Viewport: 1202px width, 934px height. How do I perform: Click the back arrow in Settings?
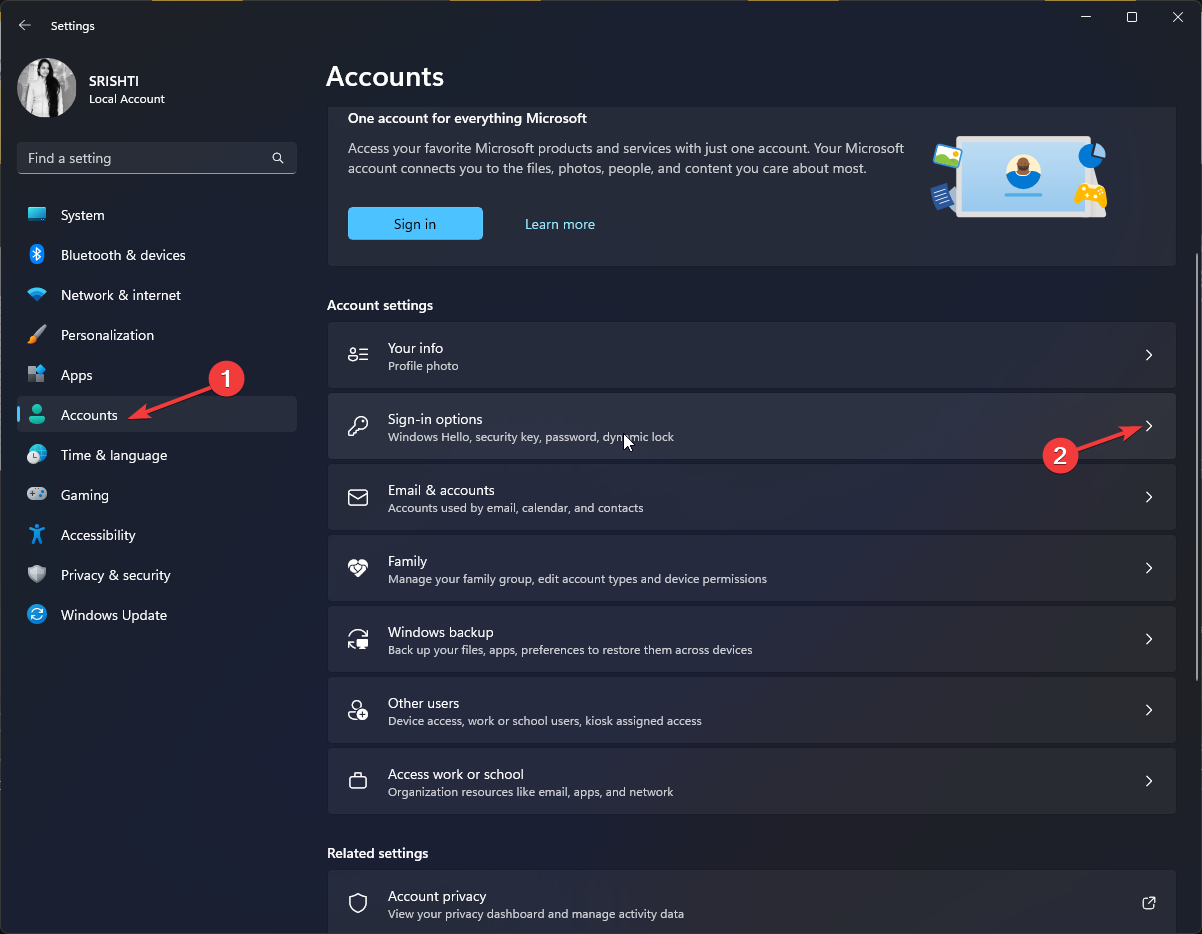pyautogui.click(x=25, y=25)
